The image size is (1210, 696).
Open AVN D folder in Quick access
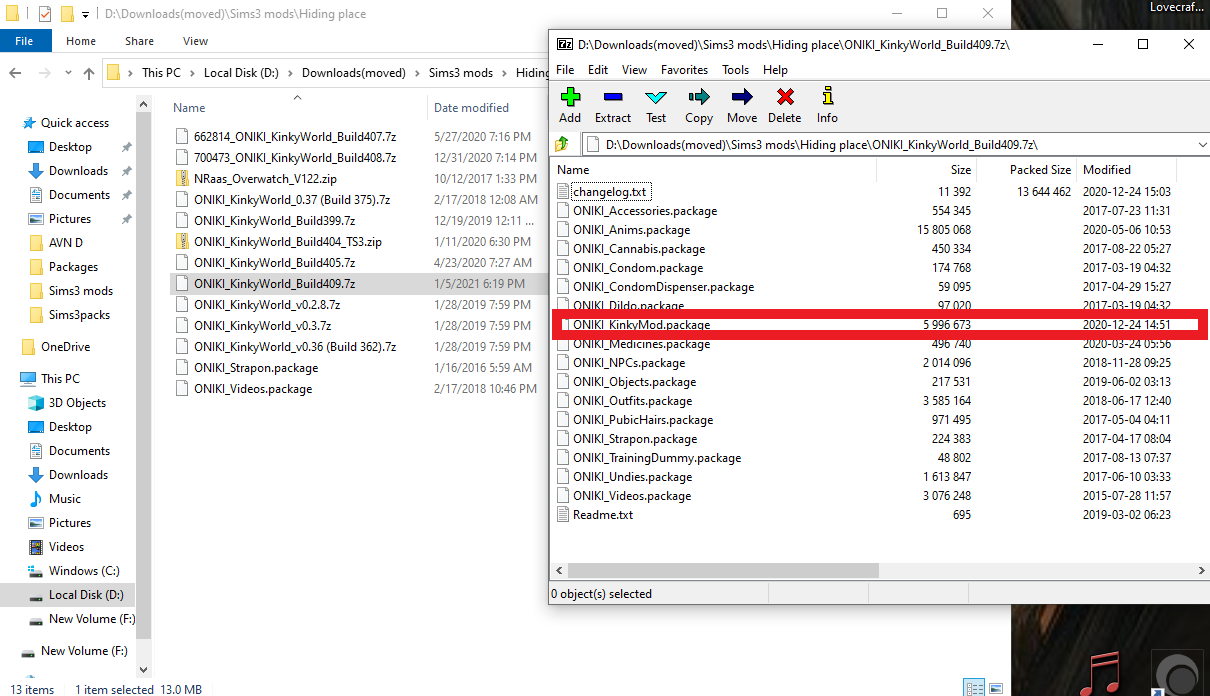[66, 243]
